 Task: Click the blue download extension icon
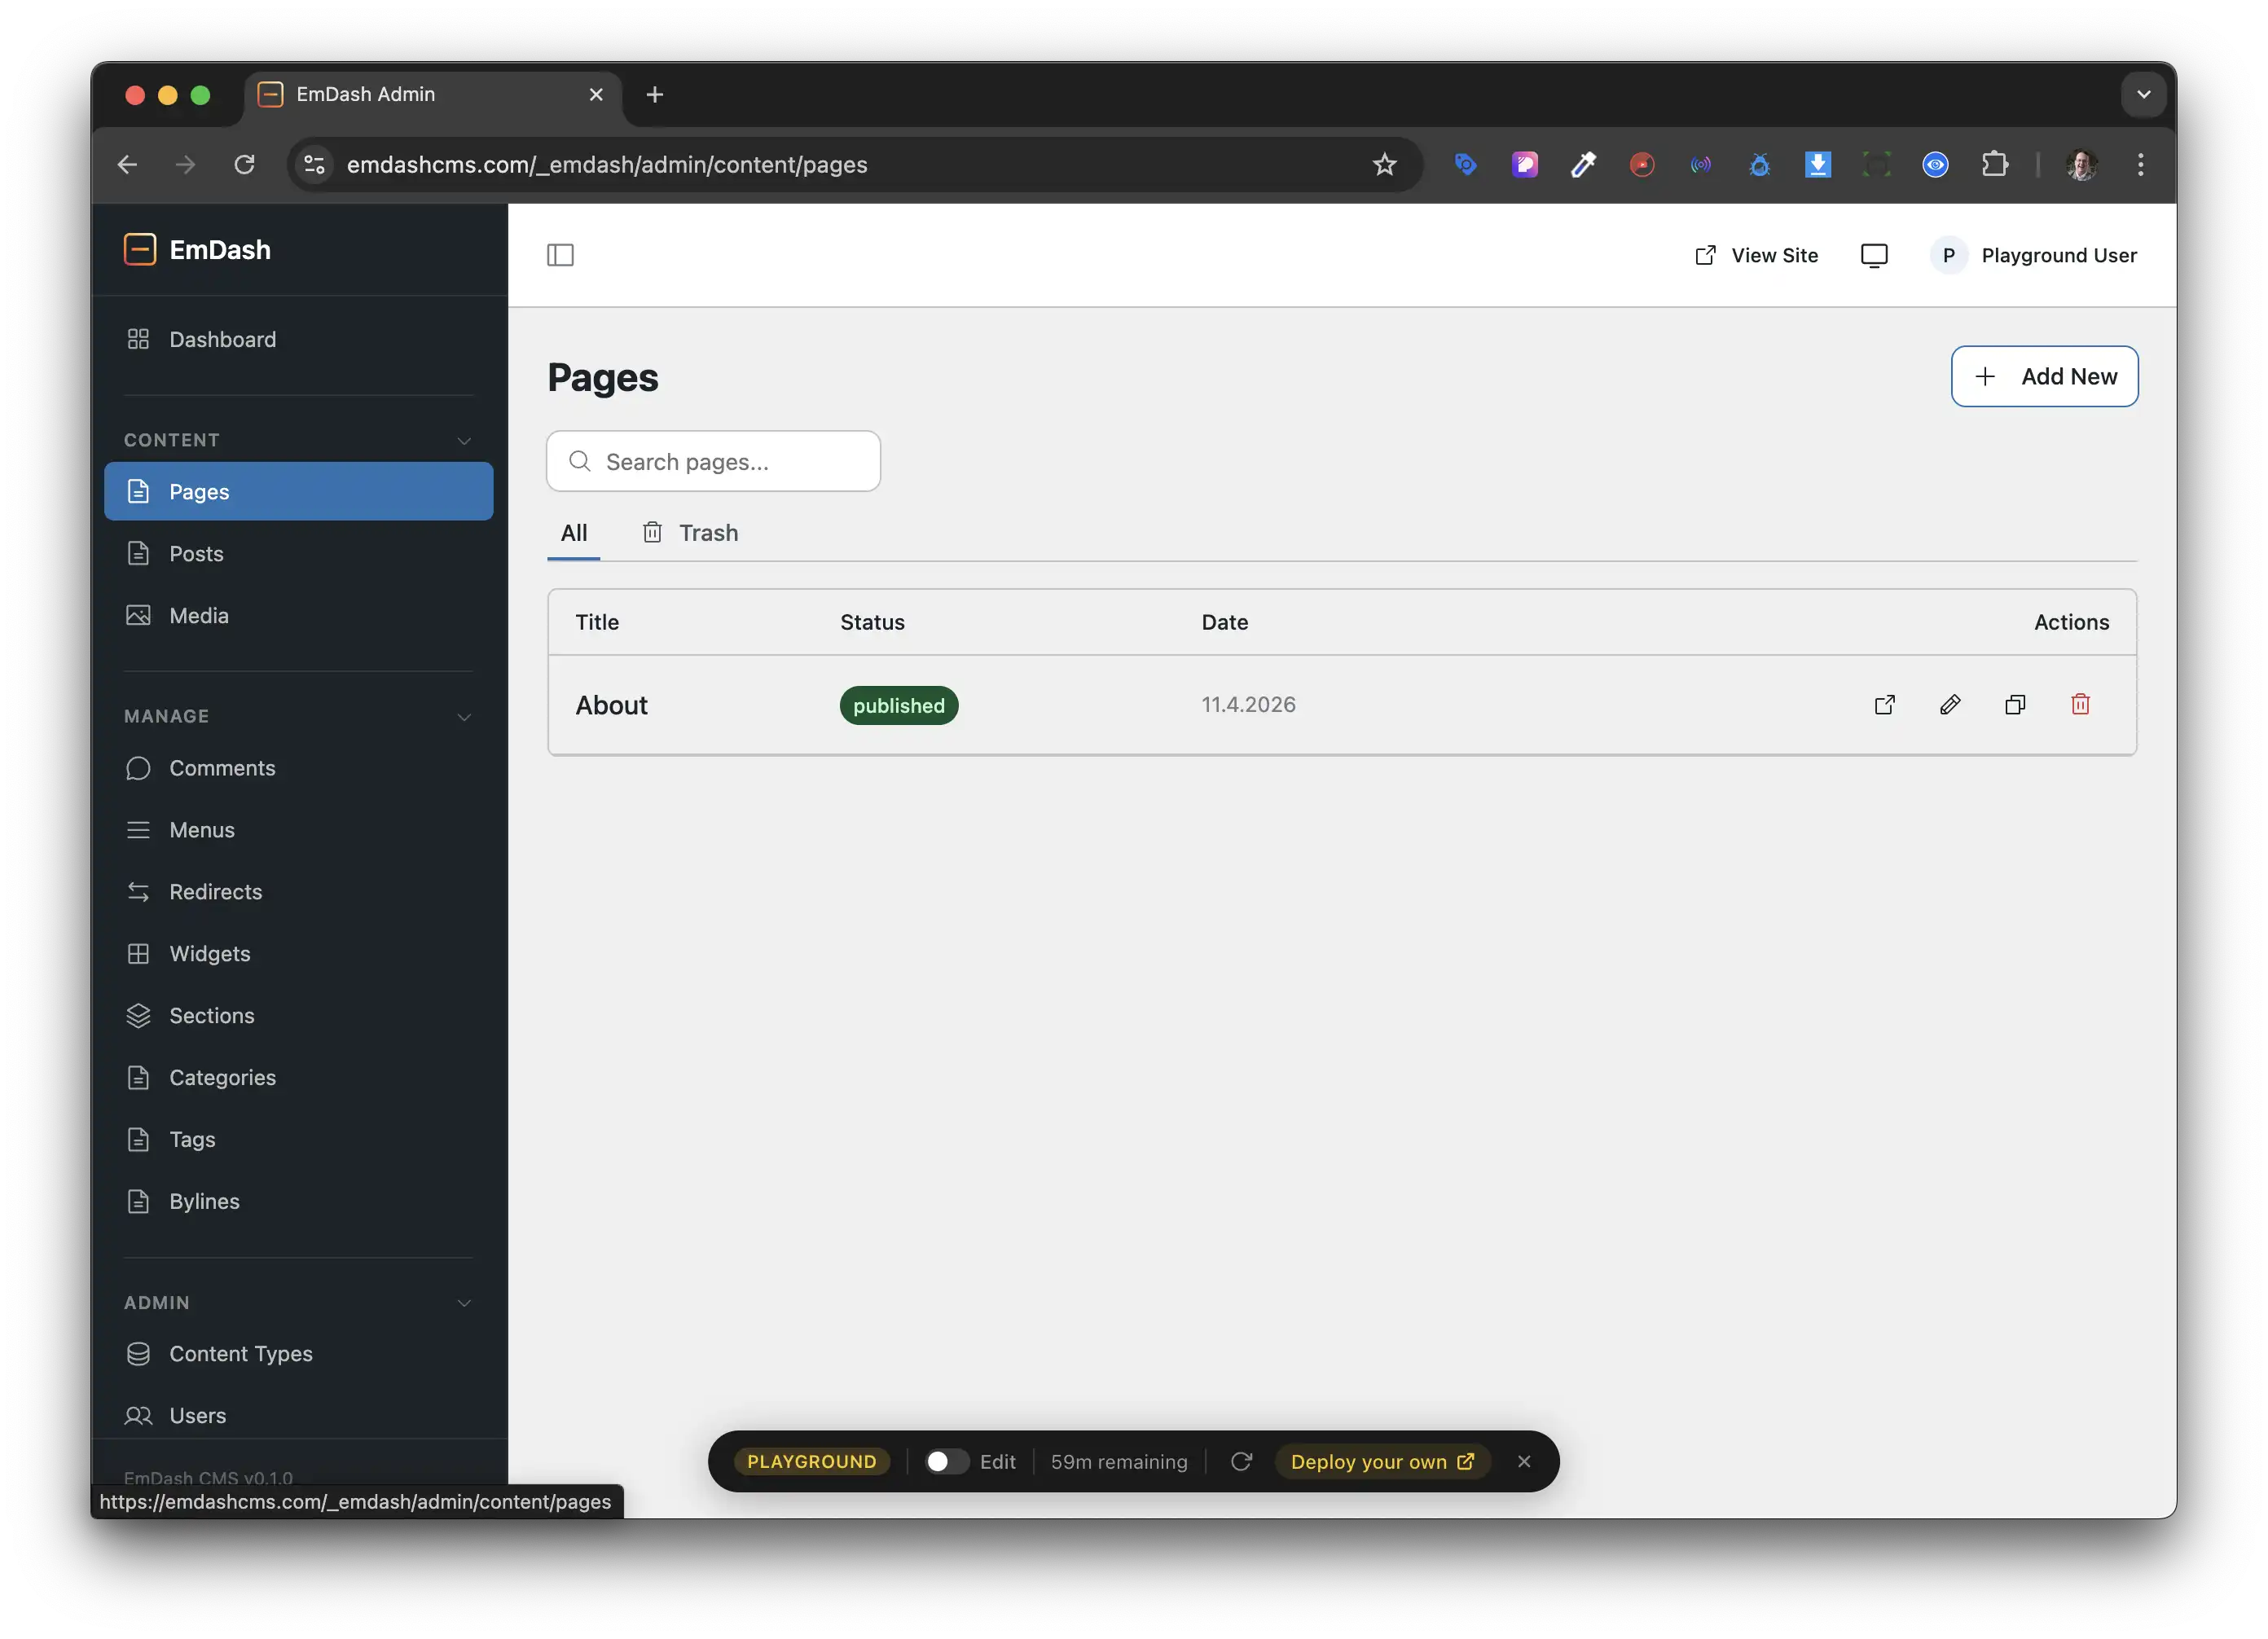coord(1818,164)
